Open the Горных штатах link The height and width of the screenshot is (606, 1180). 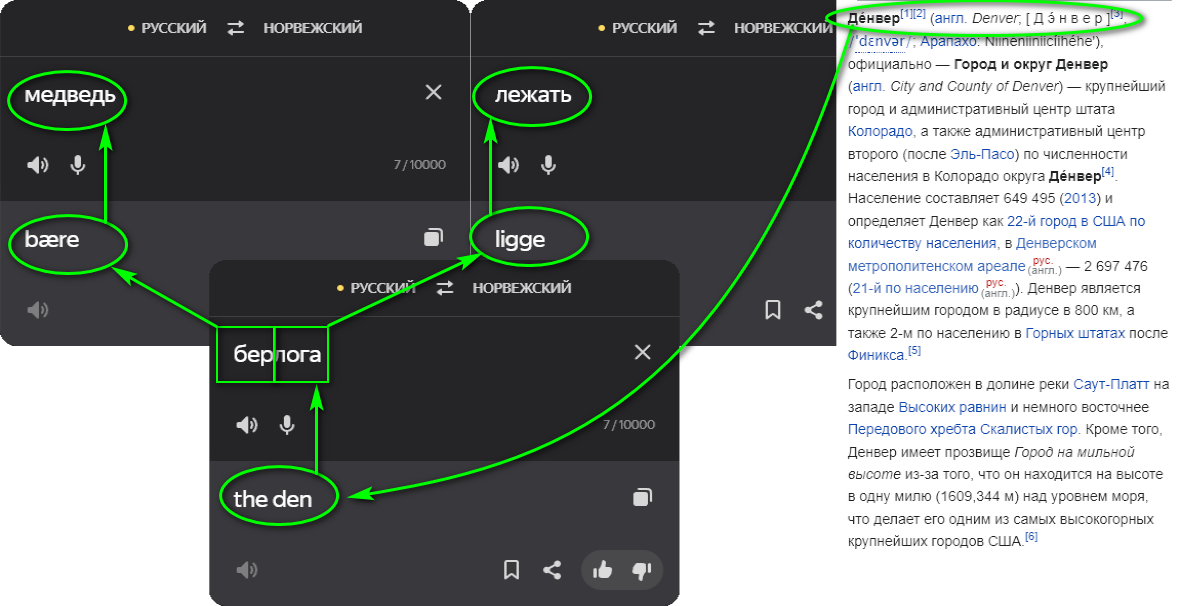(1075, 333)
